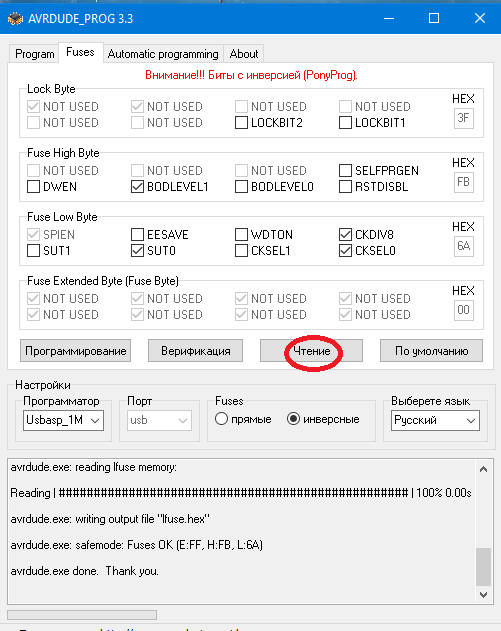
Task: Click the AVRDUDE_PROG chip icon in title bar
Action: tap(15, 19)
